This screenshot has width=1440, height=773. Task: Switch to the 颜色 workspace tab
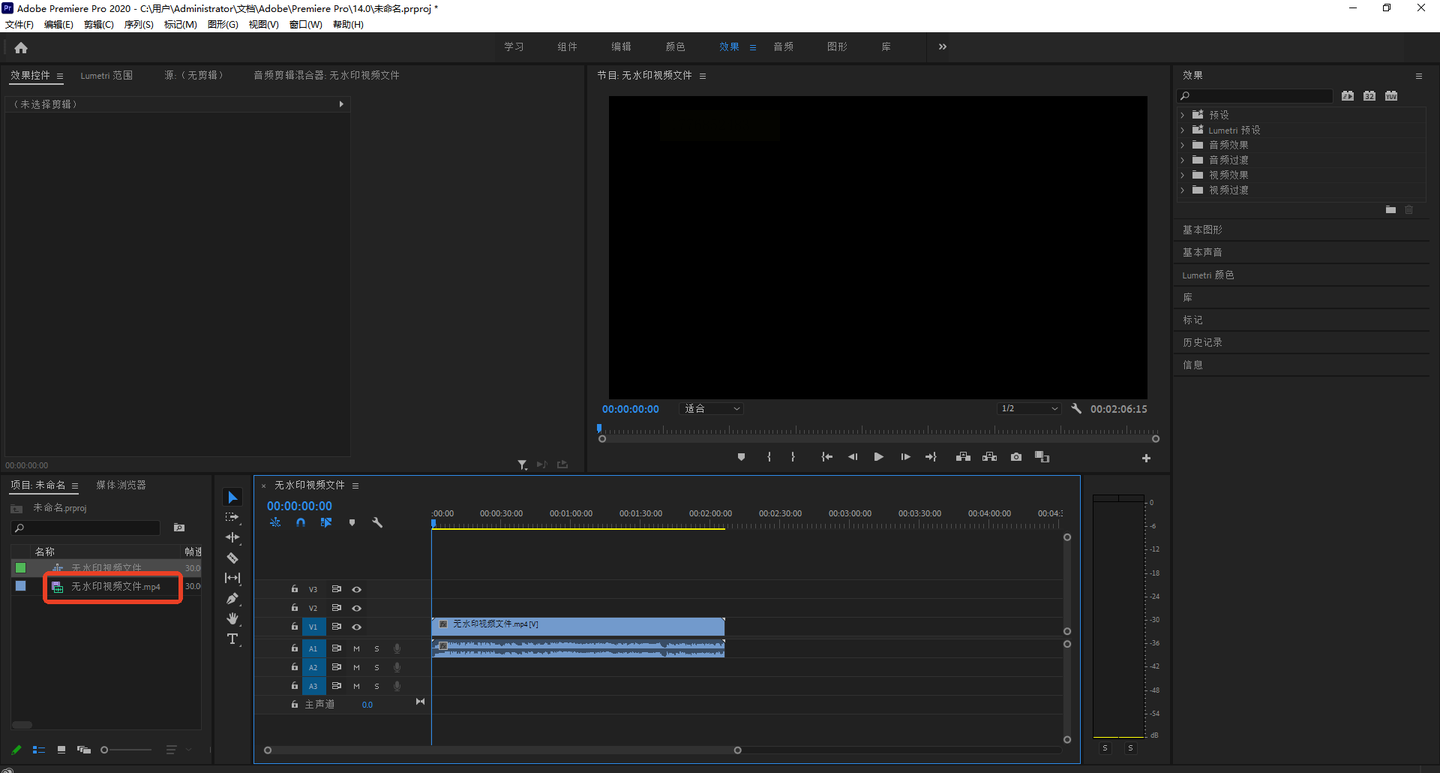pos(675,47)
